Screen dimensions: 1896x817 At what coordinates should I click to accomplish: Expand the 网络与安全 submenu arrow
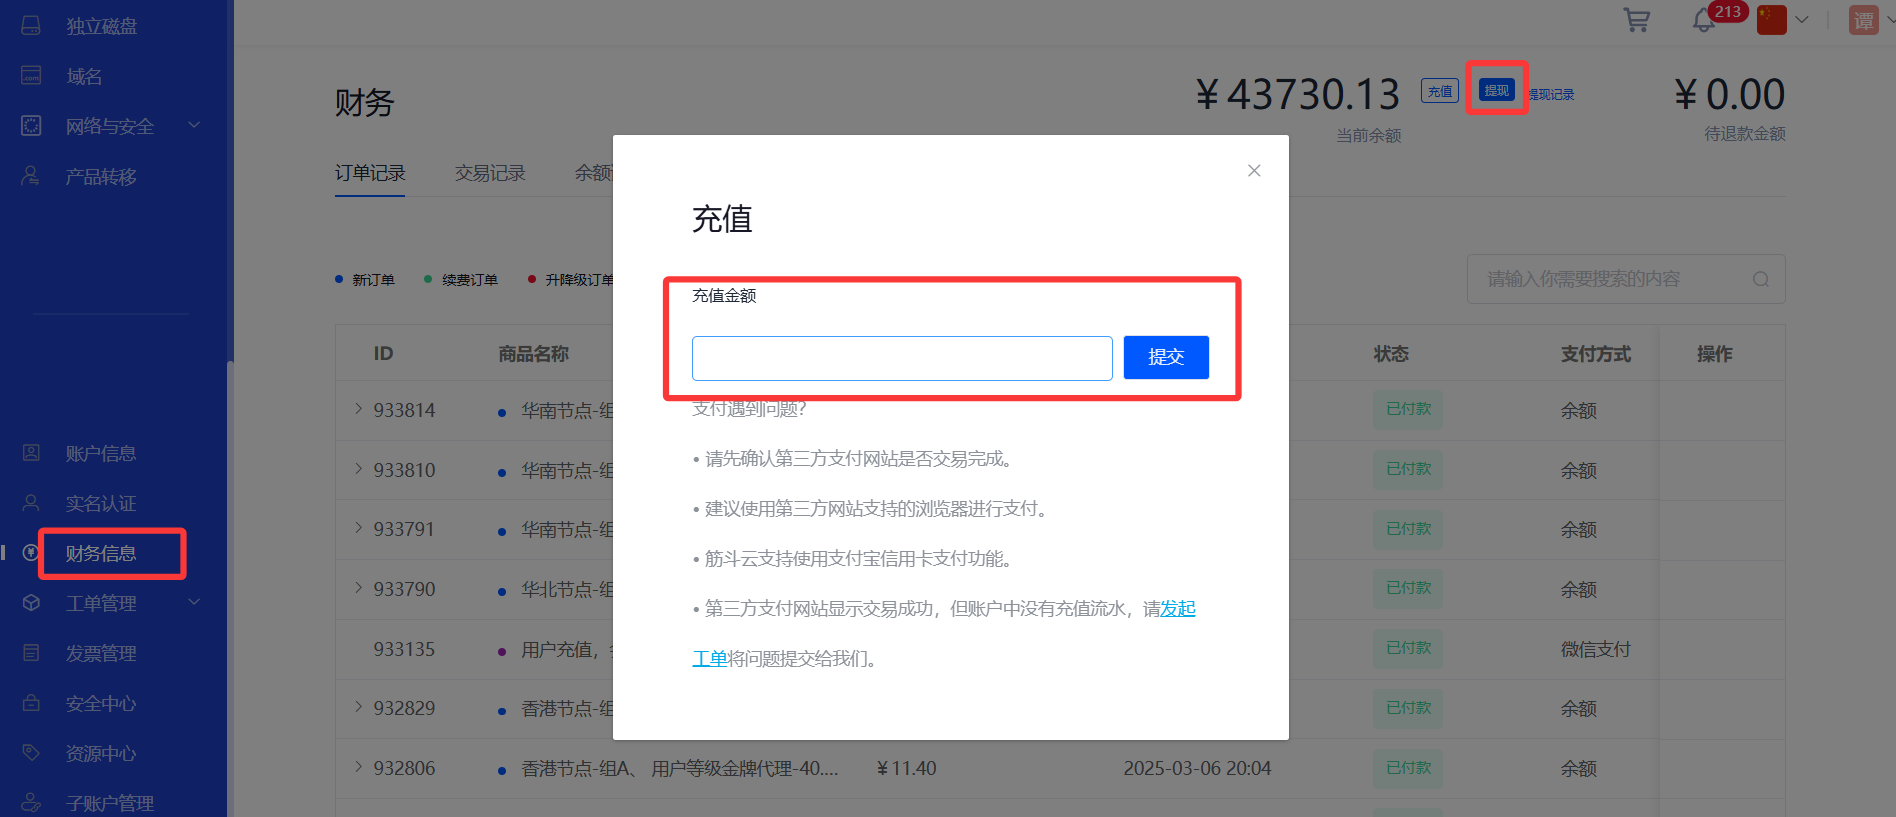pos(194,125)
